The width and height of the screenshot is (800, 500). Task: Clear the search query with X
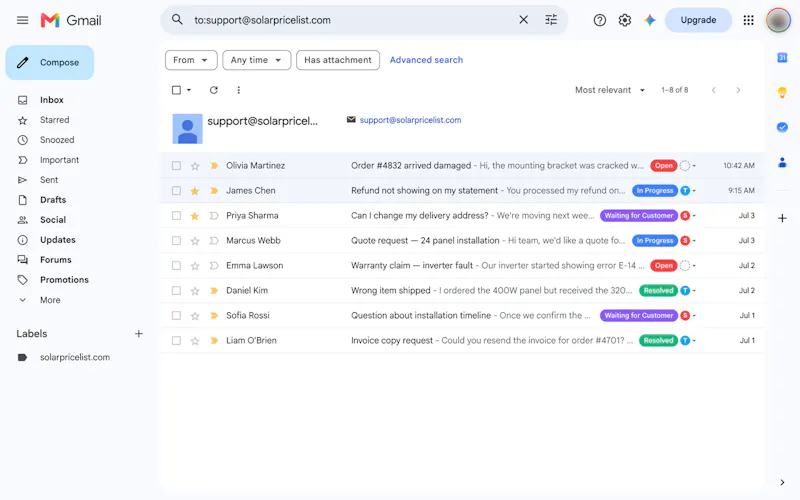click(x=523, y=20)
